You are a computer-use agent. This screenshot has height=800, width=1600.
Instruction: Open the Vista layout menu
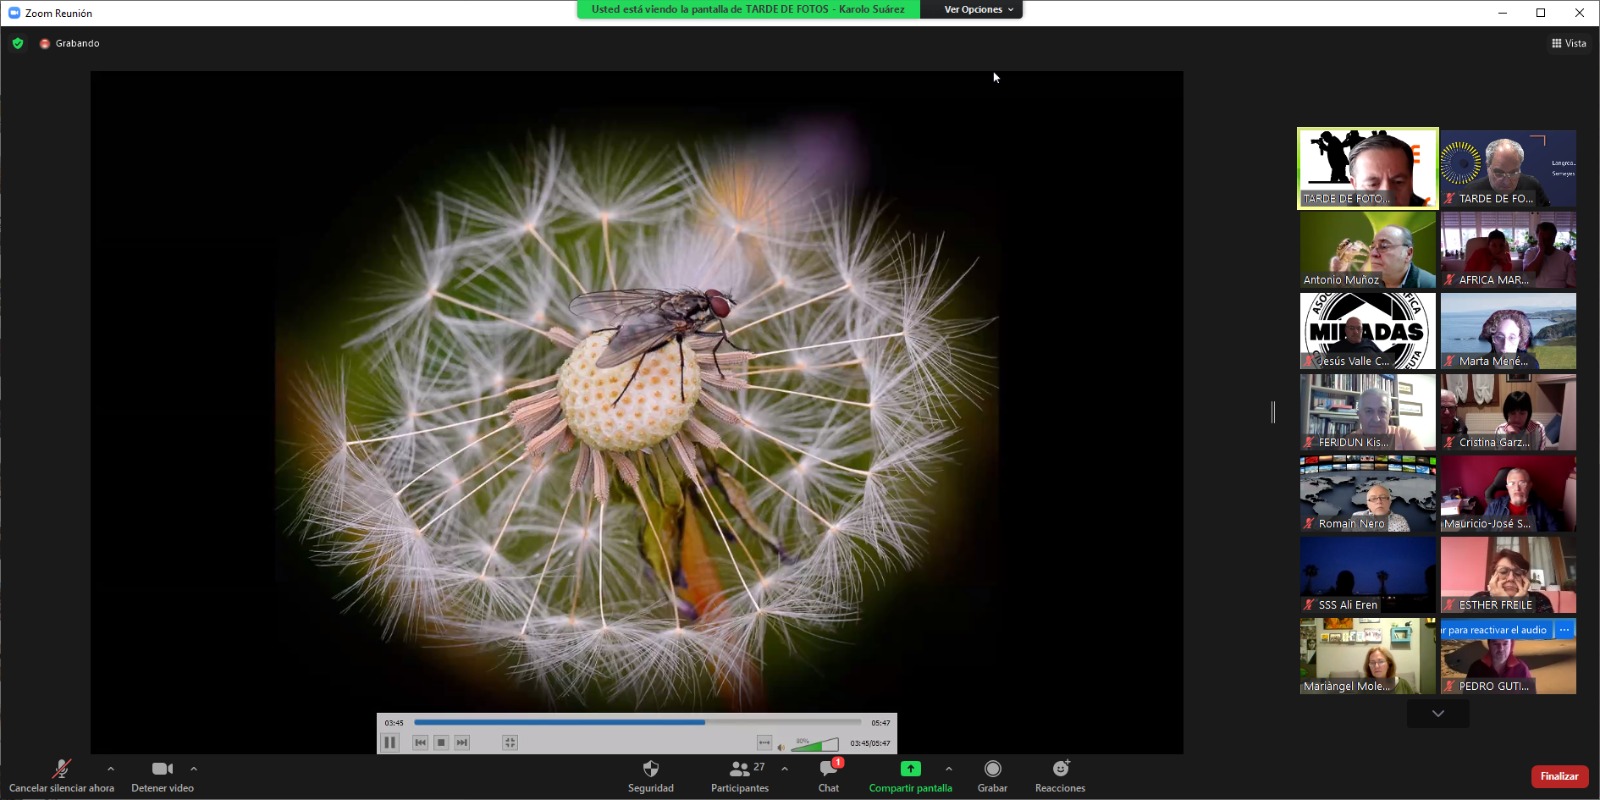click(1569, 43)
